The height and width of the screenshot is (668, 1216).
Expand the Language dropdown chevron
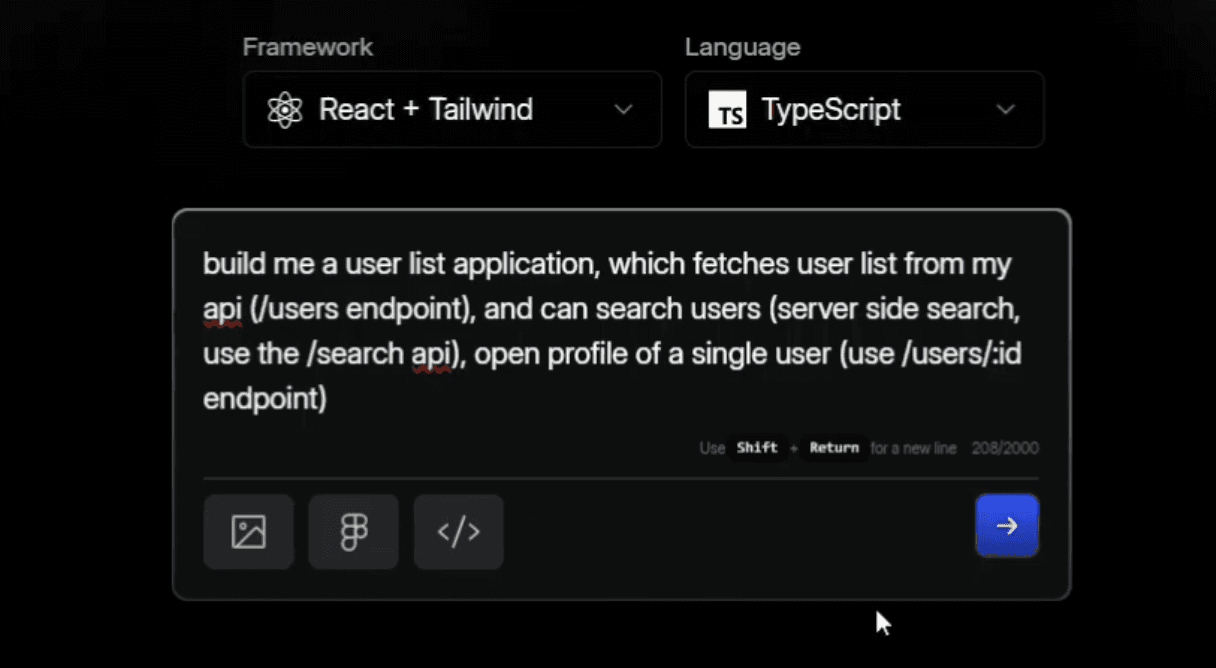(x=1006, y=109)
